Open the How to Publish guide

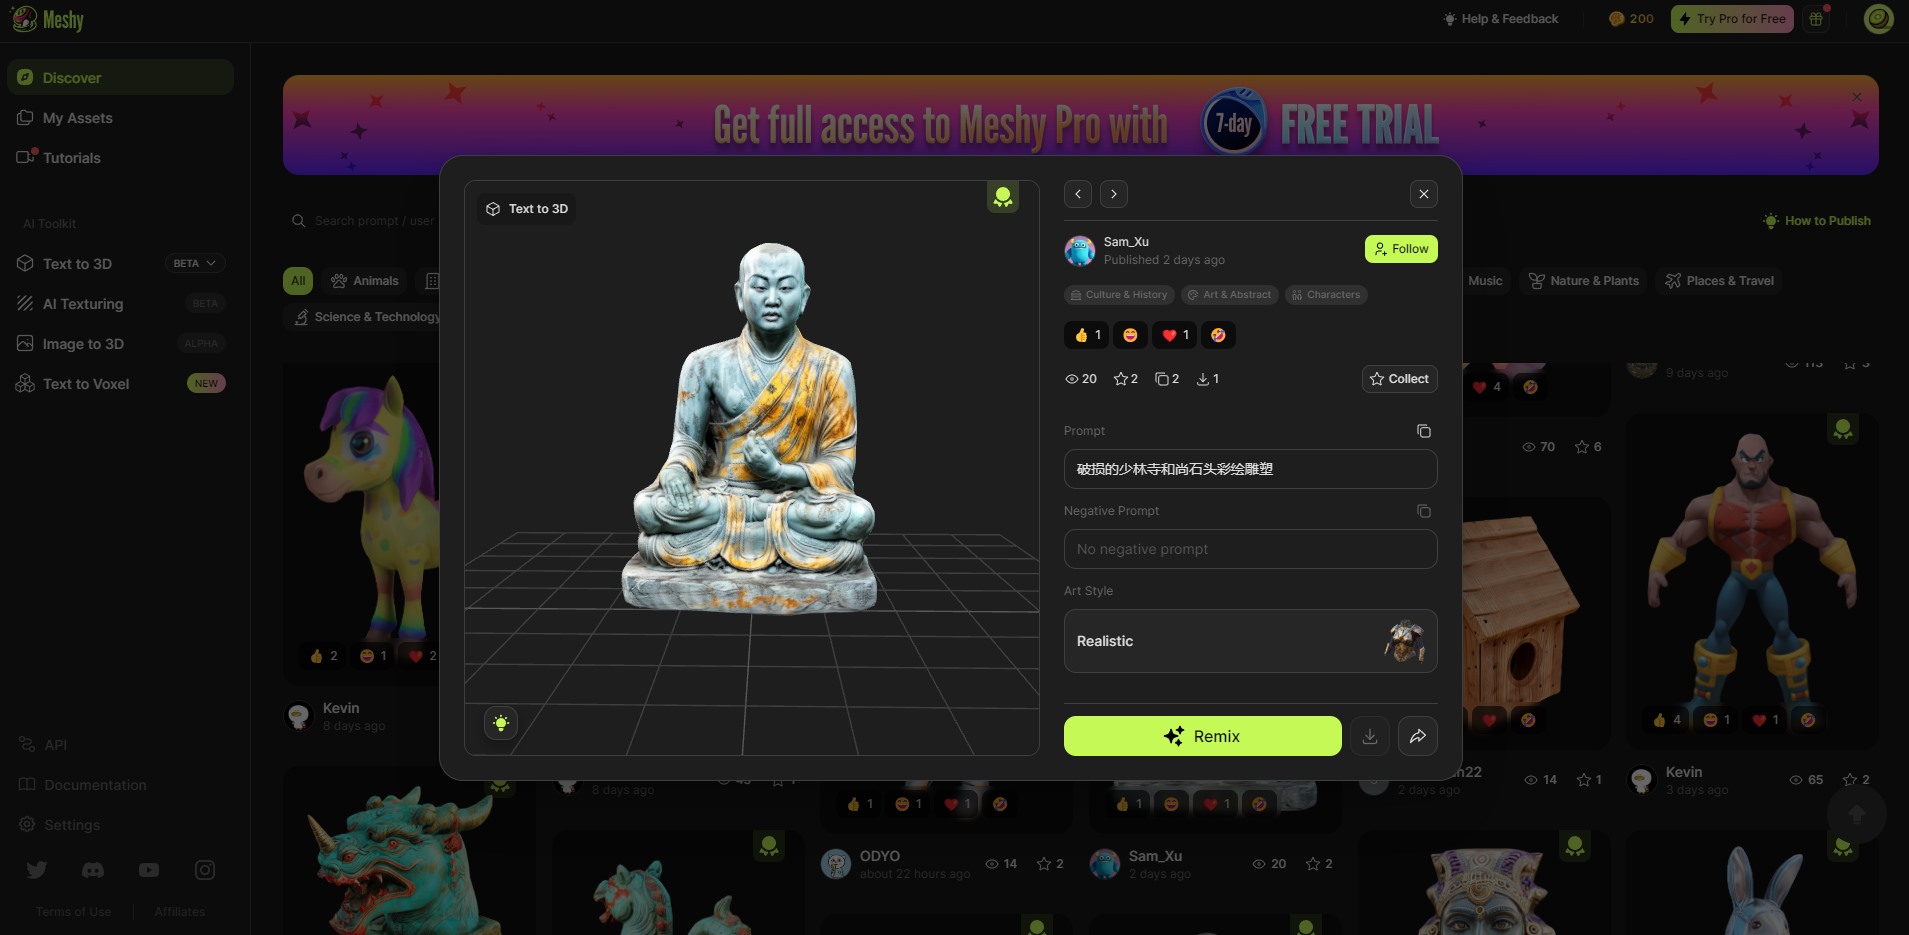tap(1817, 221)
